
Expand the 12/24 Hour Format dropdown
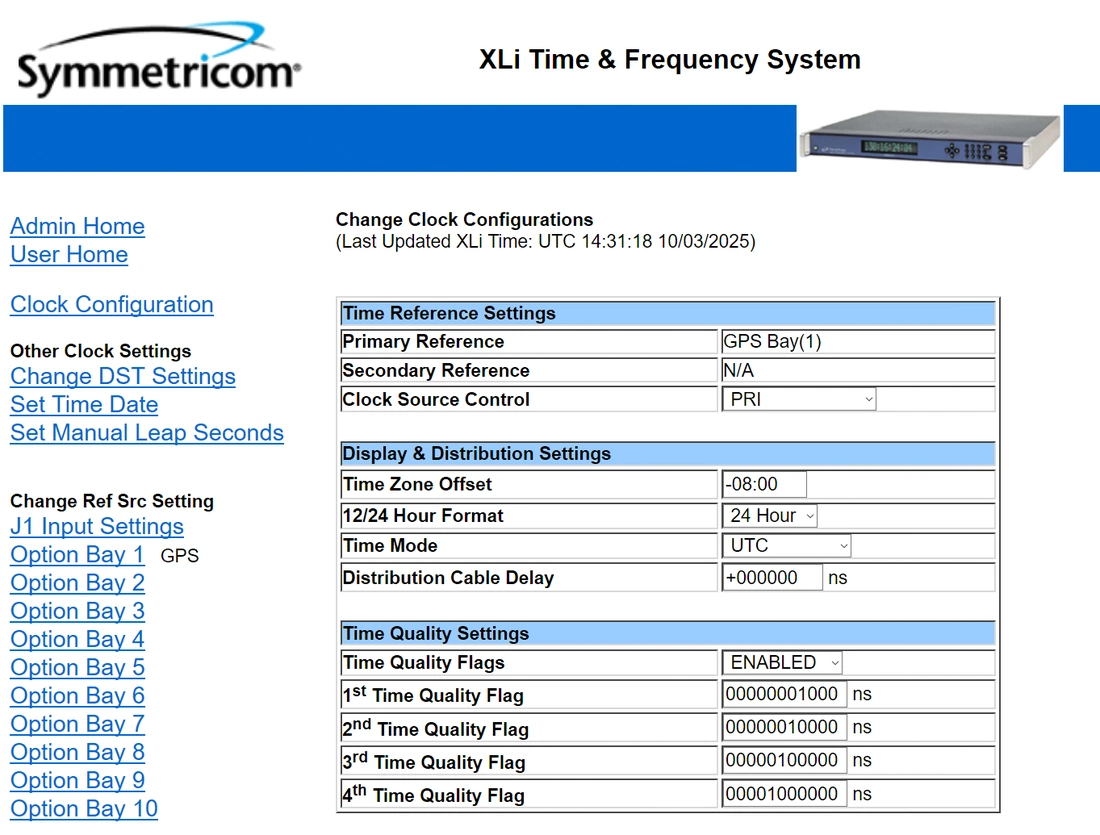pos(769,516)
